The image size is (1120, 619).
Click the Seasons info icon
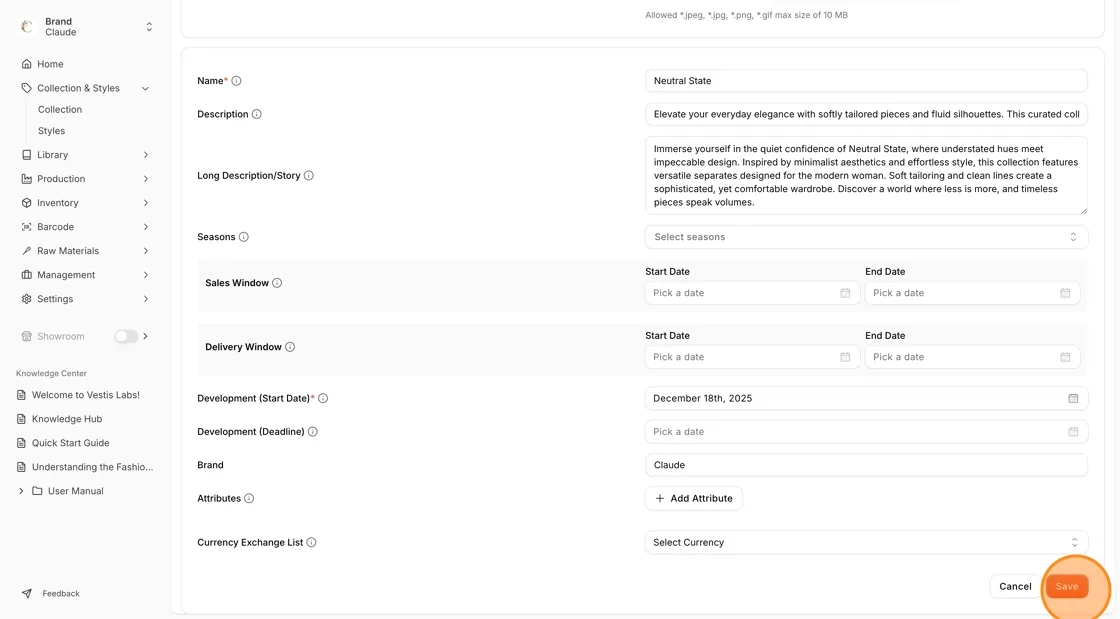[x=244, y=237]
